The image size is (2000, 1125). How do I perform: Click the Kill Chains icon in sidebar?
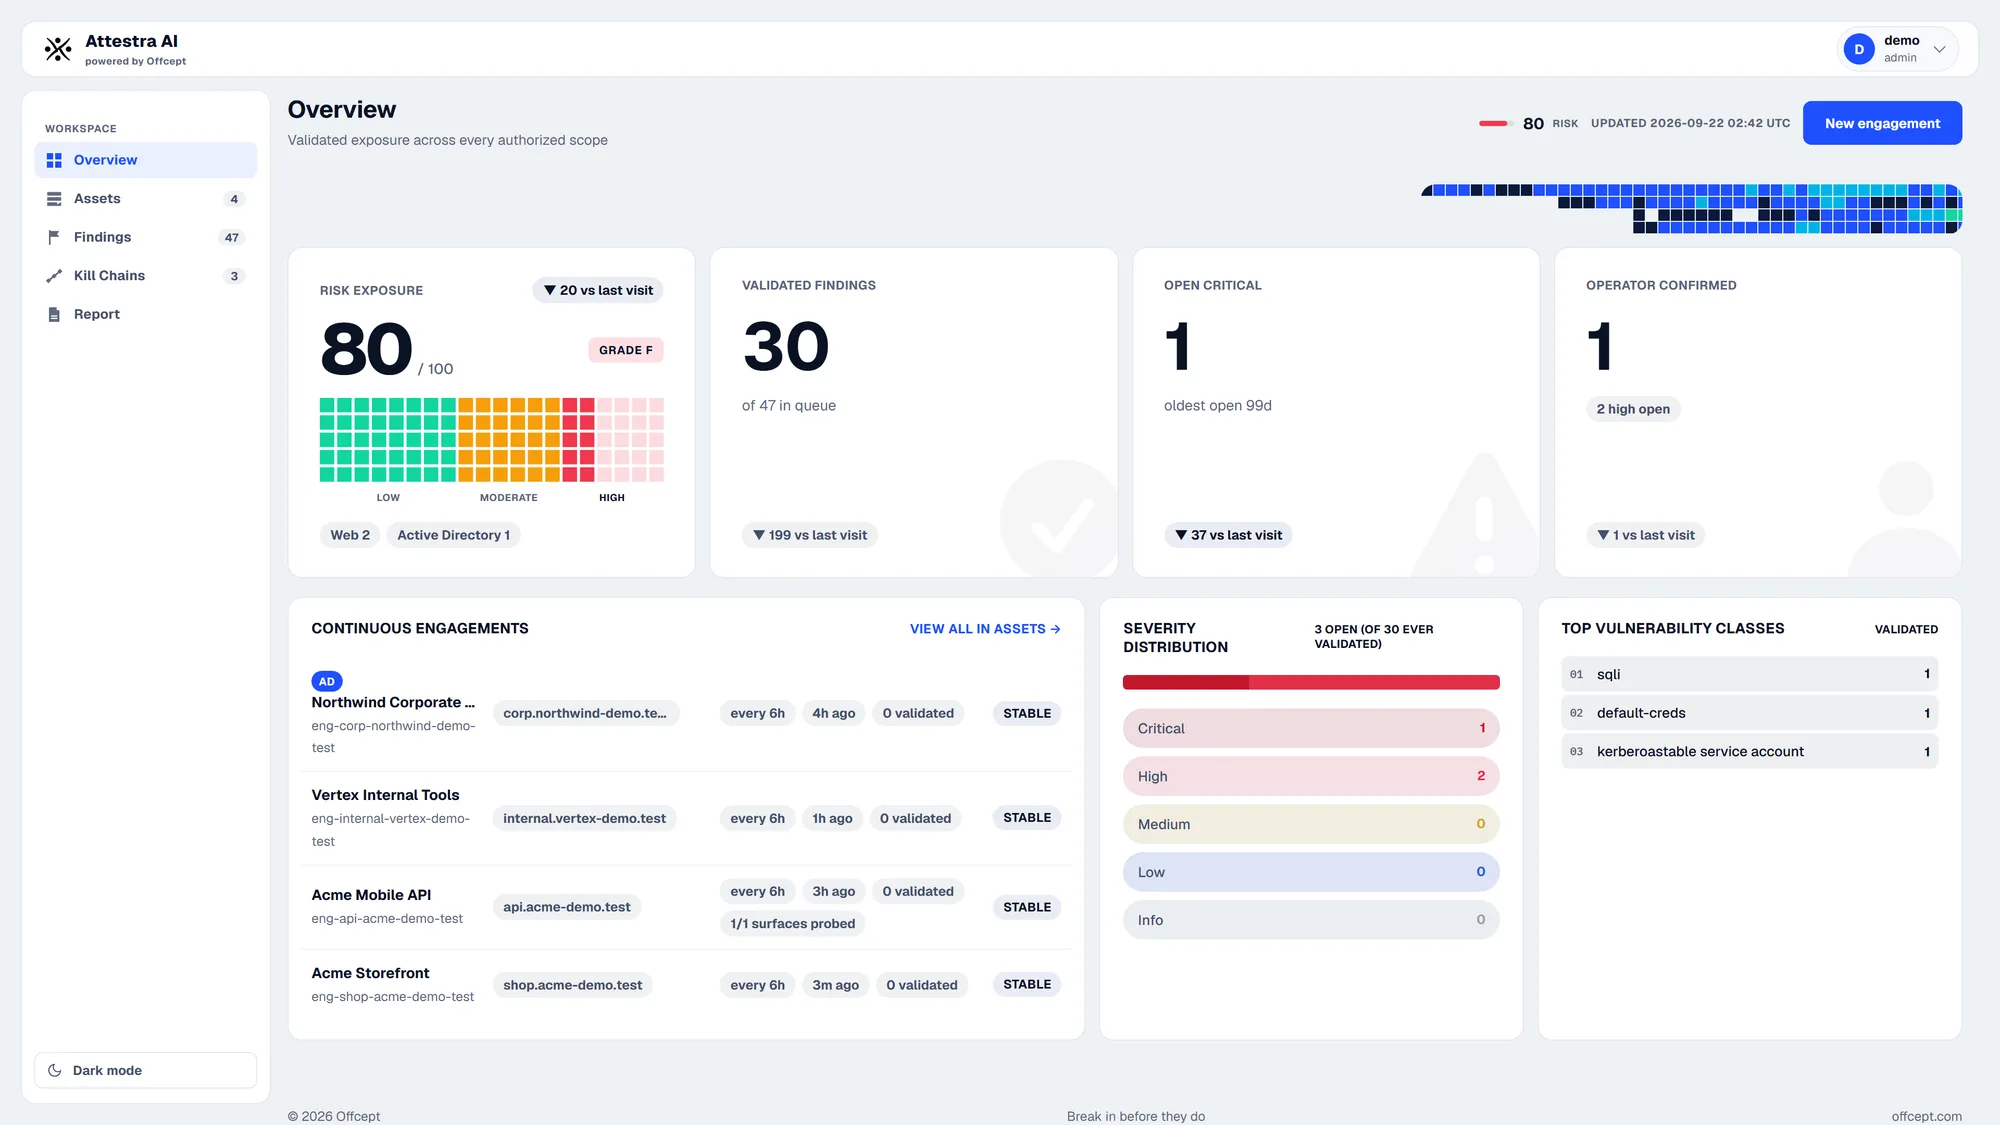[x=54, y=276]
